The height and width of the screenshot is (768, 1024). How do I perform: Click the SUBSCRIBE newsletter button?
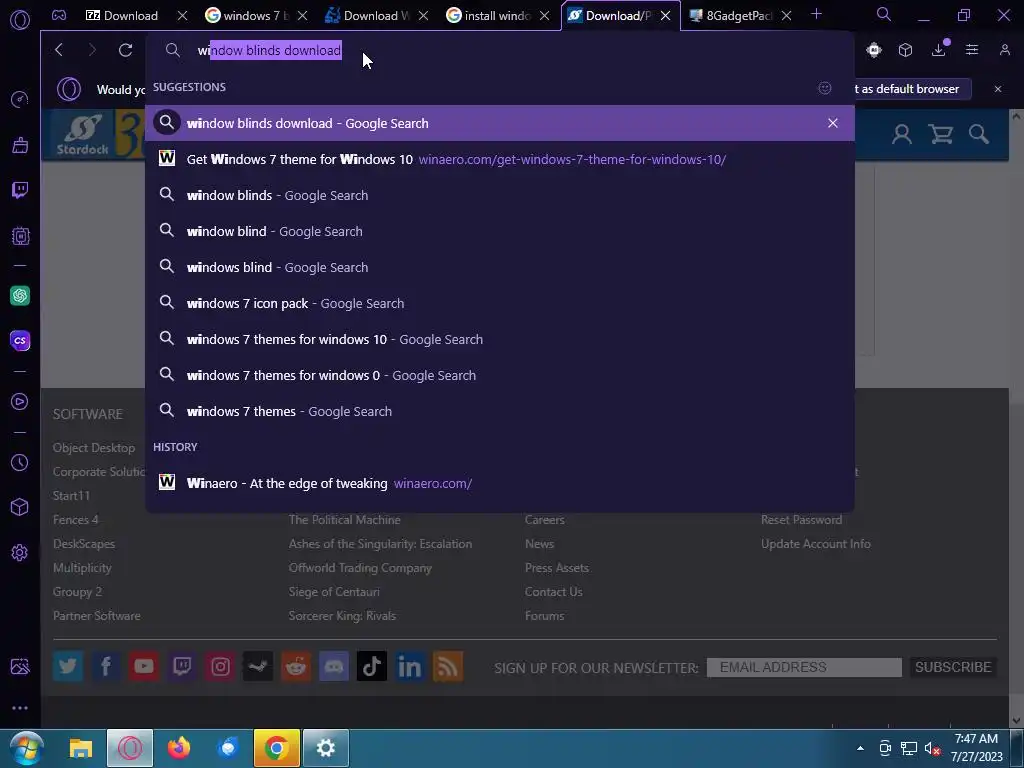[953, 667]
